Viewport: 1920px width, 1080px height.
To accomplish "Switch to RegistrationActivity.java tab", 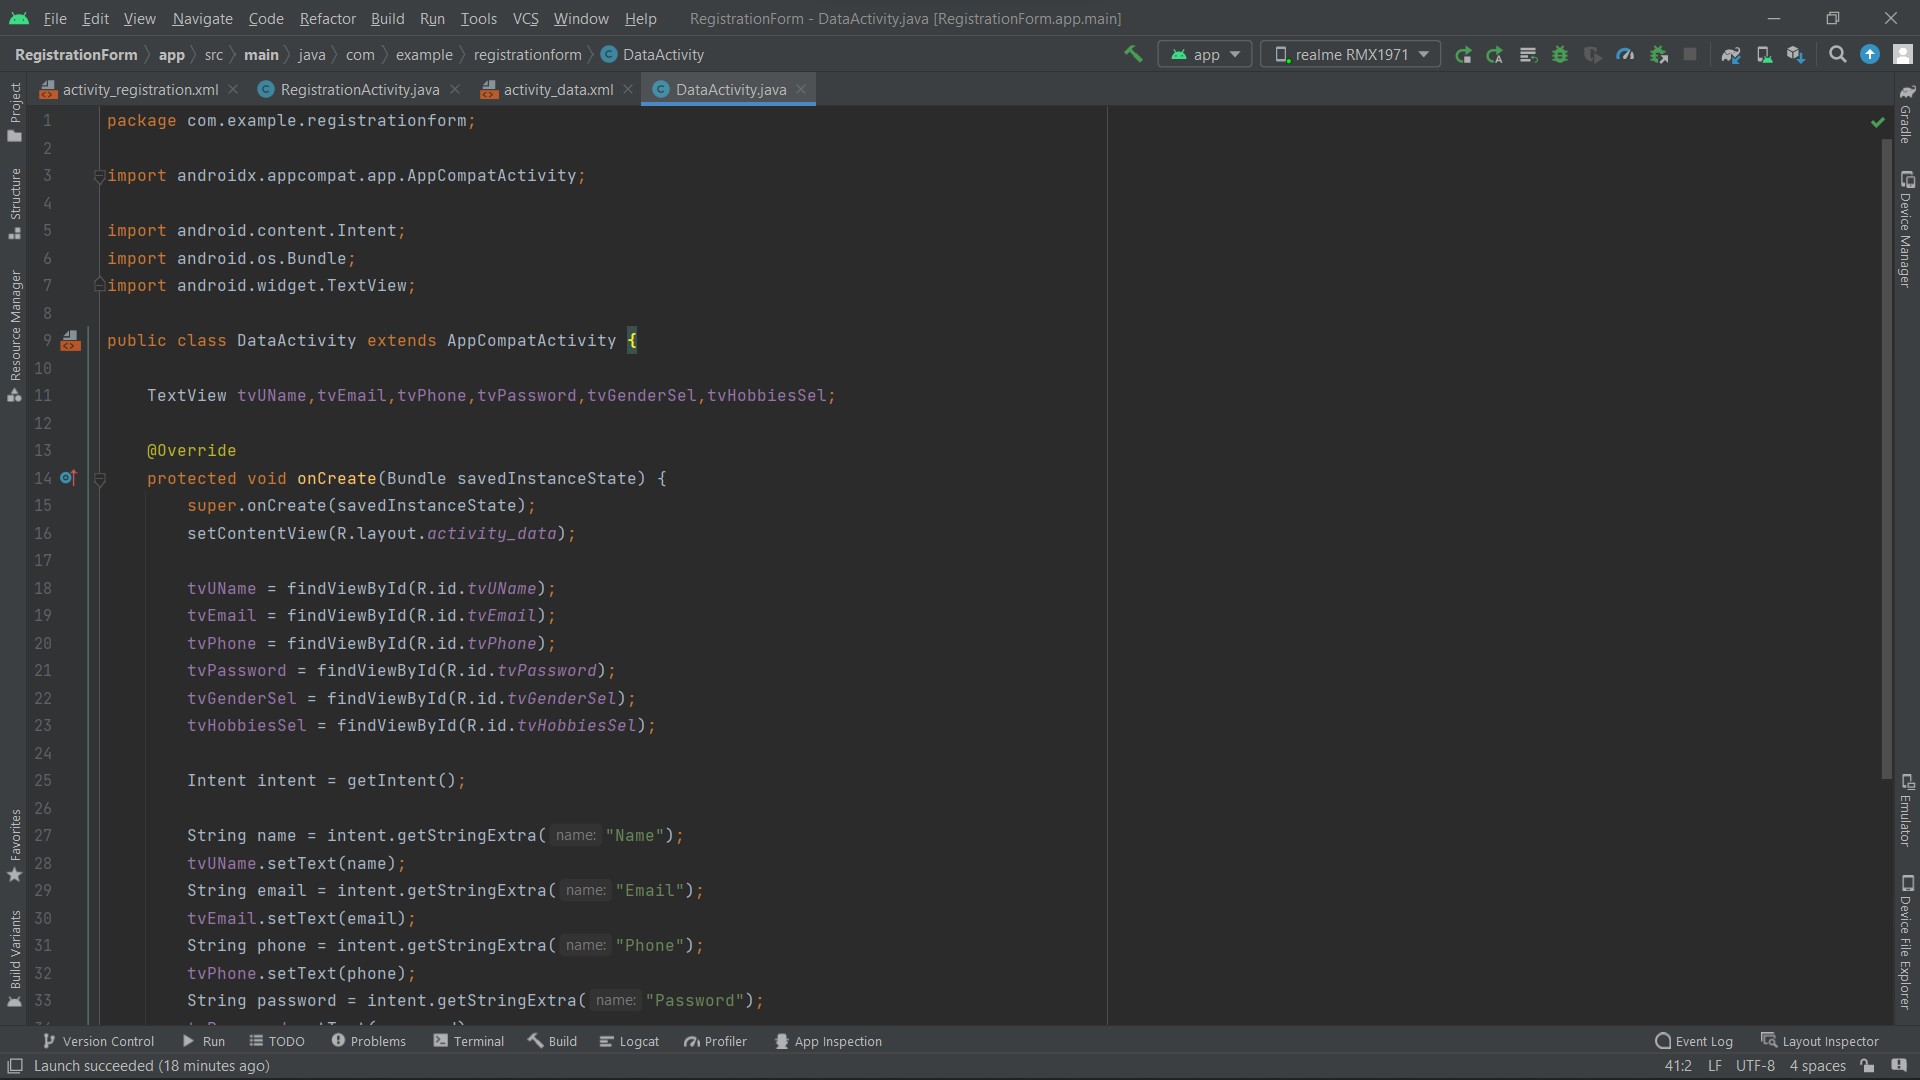I will (x=359, y=89).
